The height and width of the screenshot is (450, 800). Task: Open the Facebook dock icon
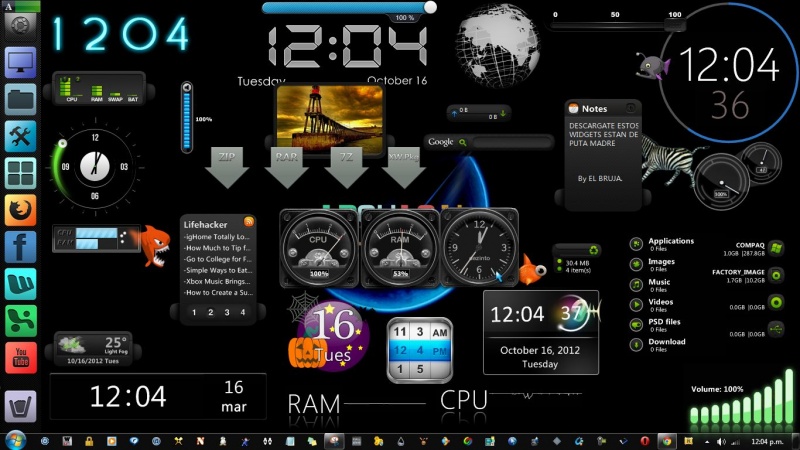[x=20, y=246]
